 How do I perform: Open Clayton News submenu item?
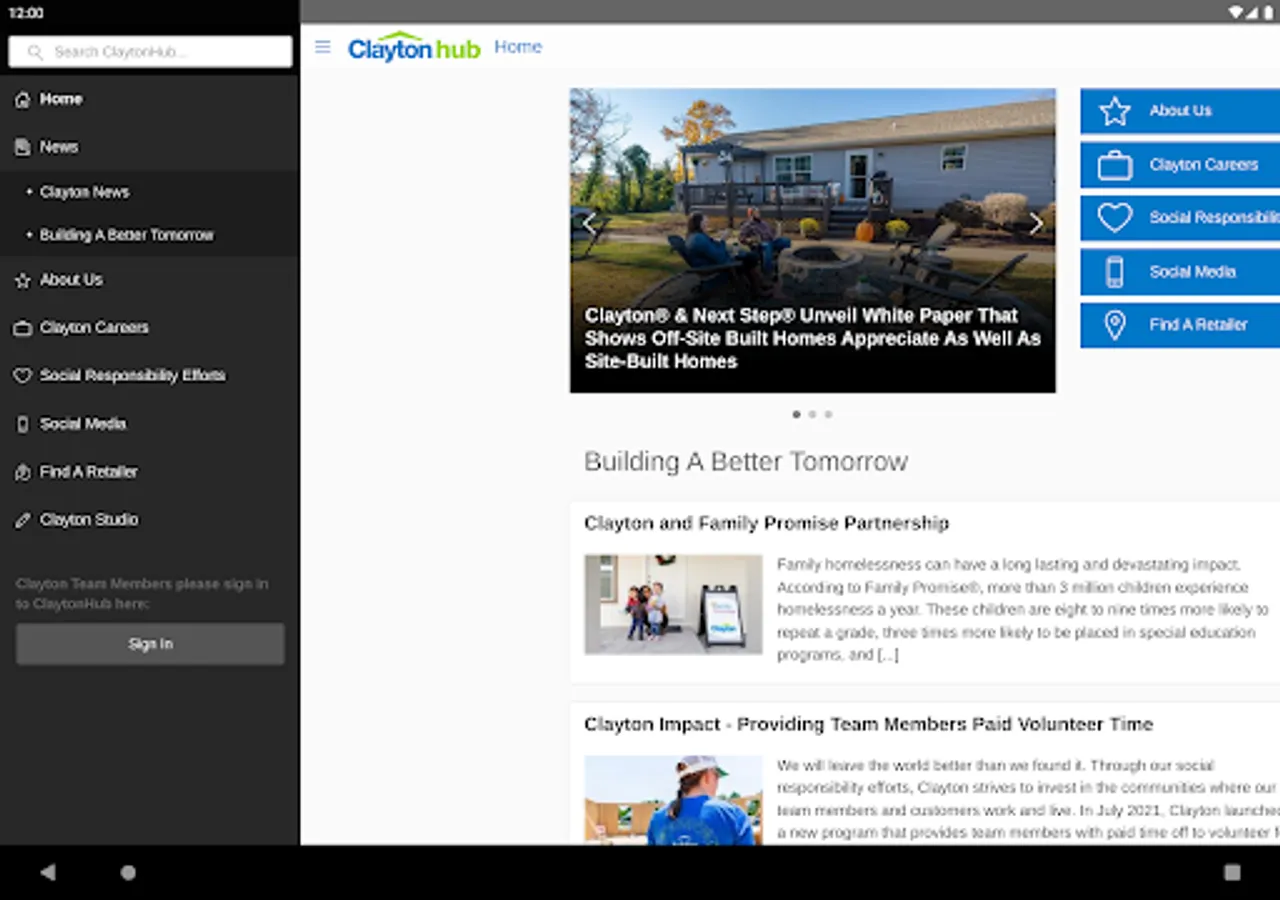click(x=150, y=192)
